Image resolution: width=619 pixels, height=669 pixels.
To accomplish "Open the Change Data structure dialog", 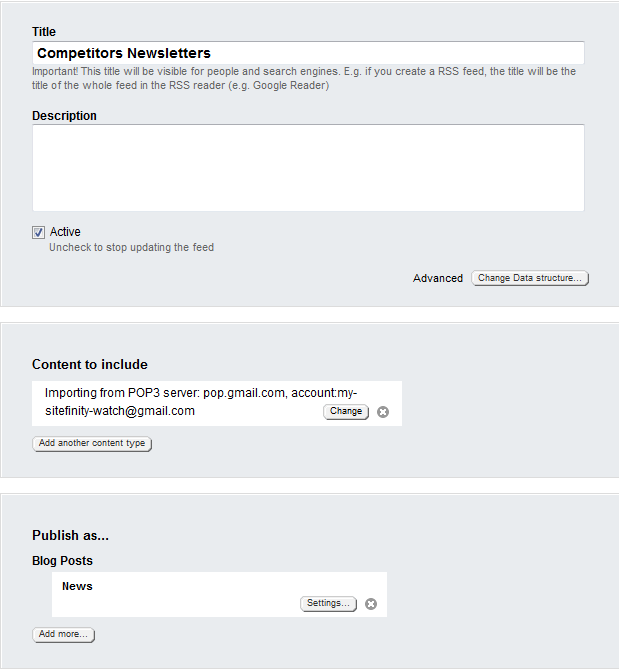I will (x=530, y=278).
